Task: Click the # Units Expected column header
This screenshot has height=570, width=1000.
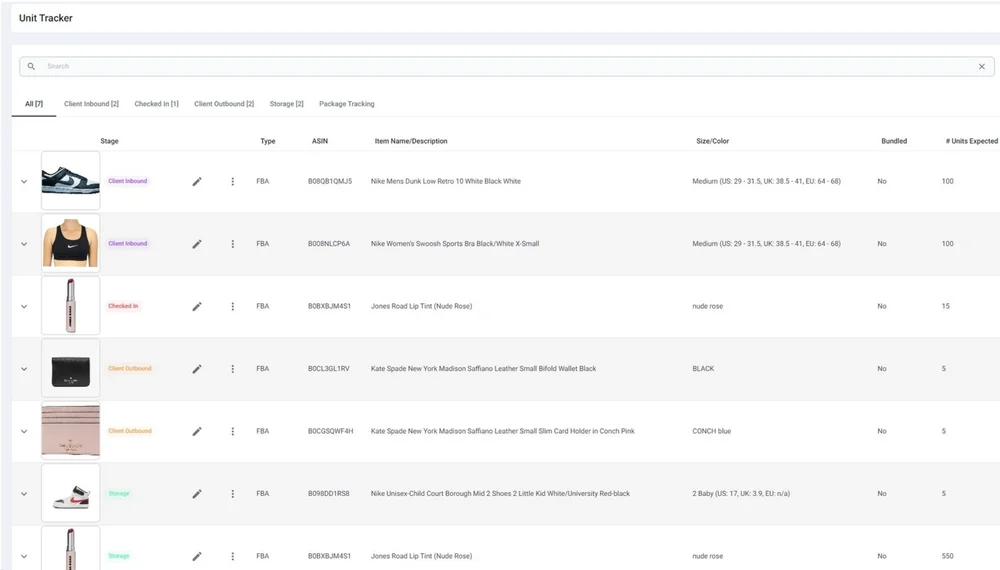Action: (x=971, y=141)
